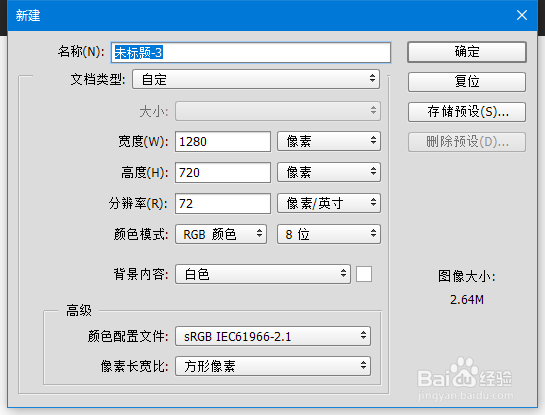Click the 新建 dialog title
Screen dimensions: 545x415
(28, 15)
